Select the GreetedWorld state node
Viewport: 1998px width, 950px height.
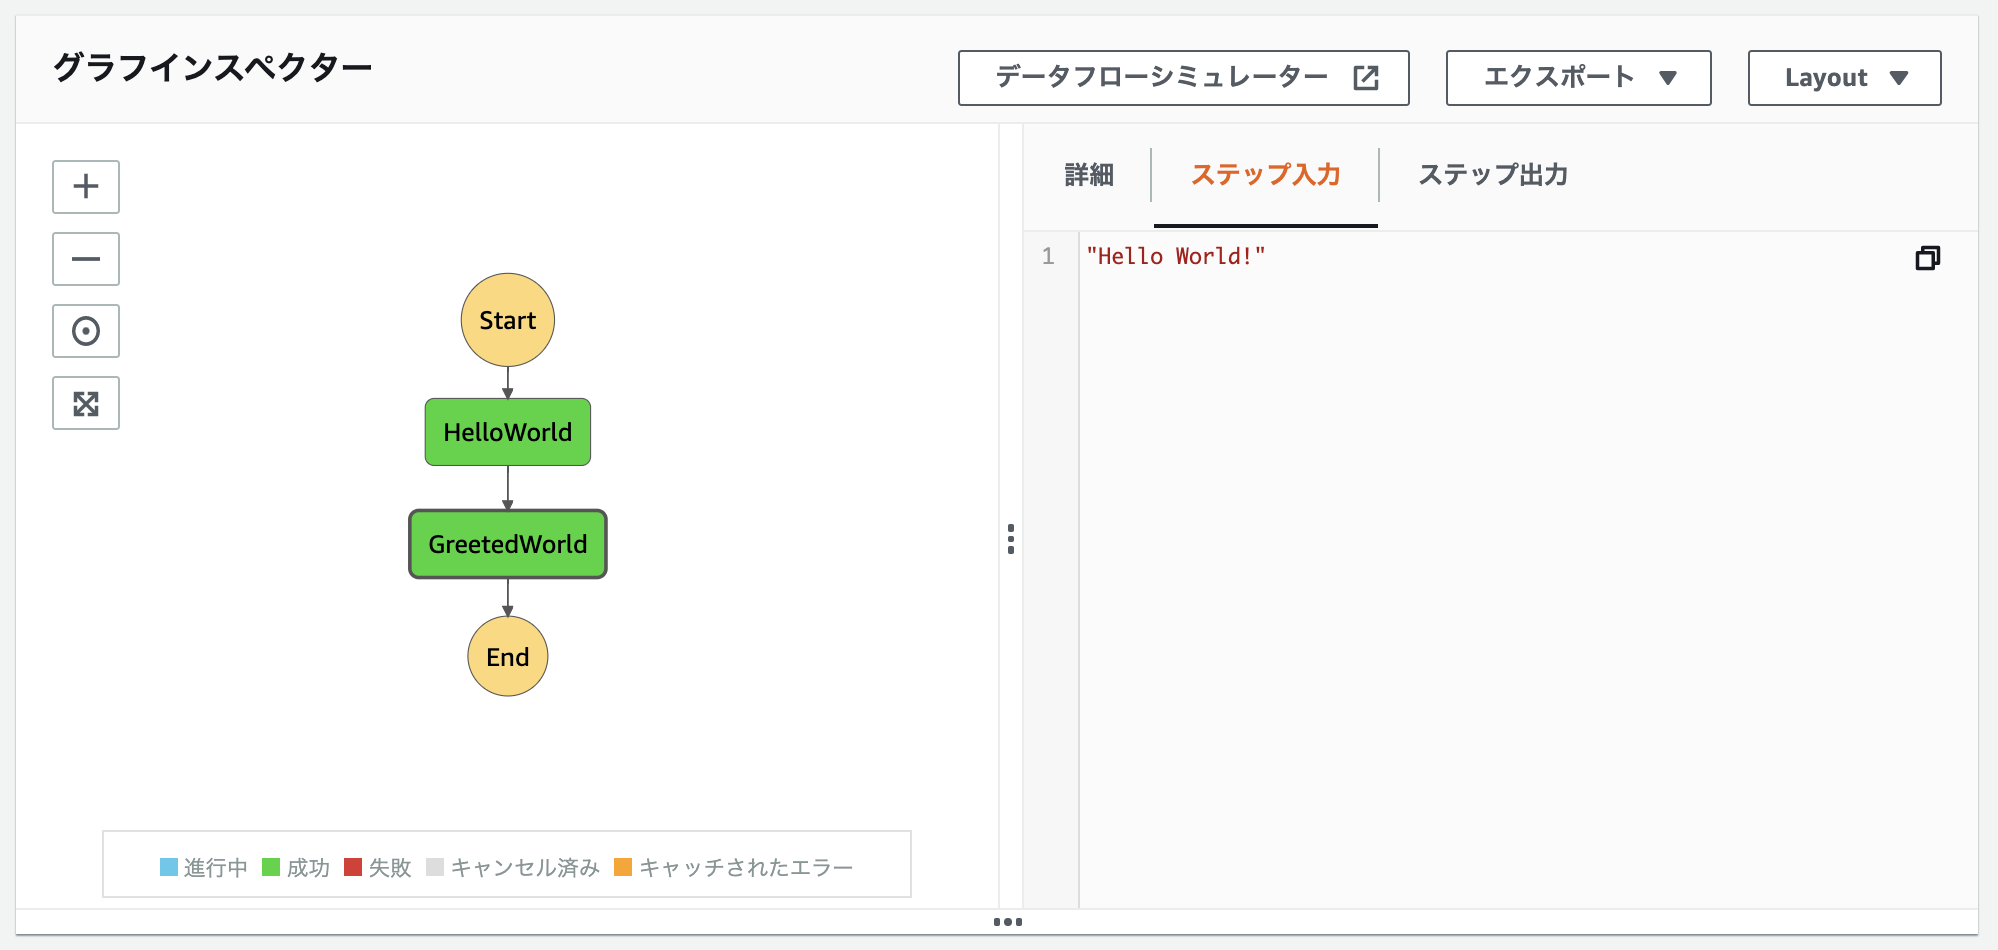click(507, 543)
